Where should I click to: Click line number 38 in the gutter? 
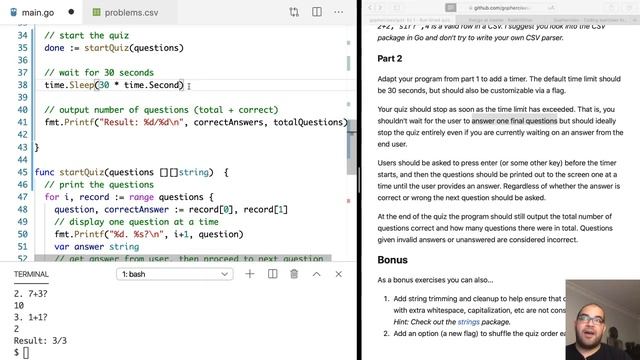click(22, 85)
